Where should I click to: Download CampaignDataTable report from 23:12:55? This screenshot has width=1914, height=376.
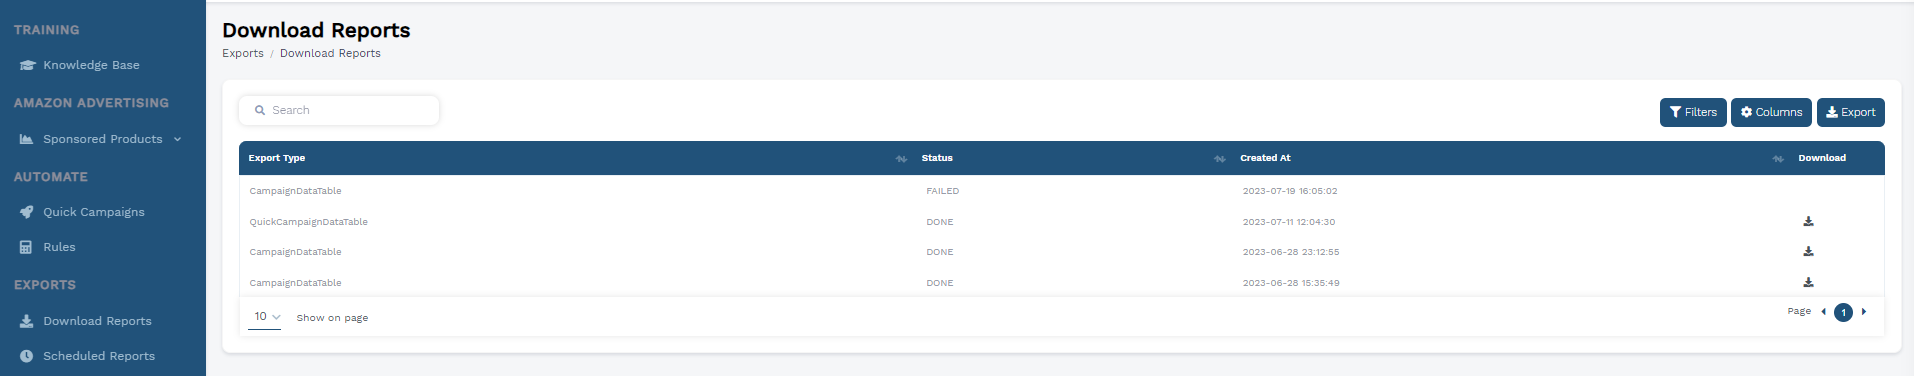(1808, 252)
